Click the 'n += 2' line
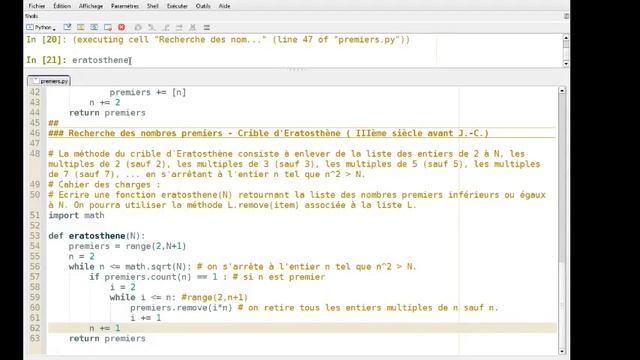 pyautogui.click(x=105, y=102)
